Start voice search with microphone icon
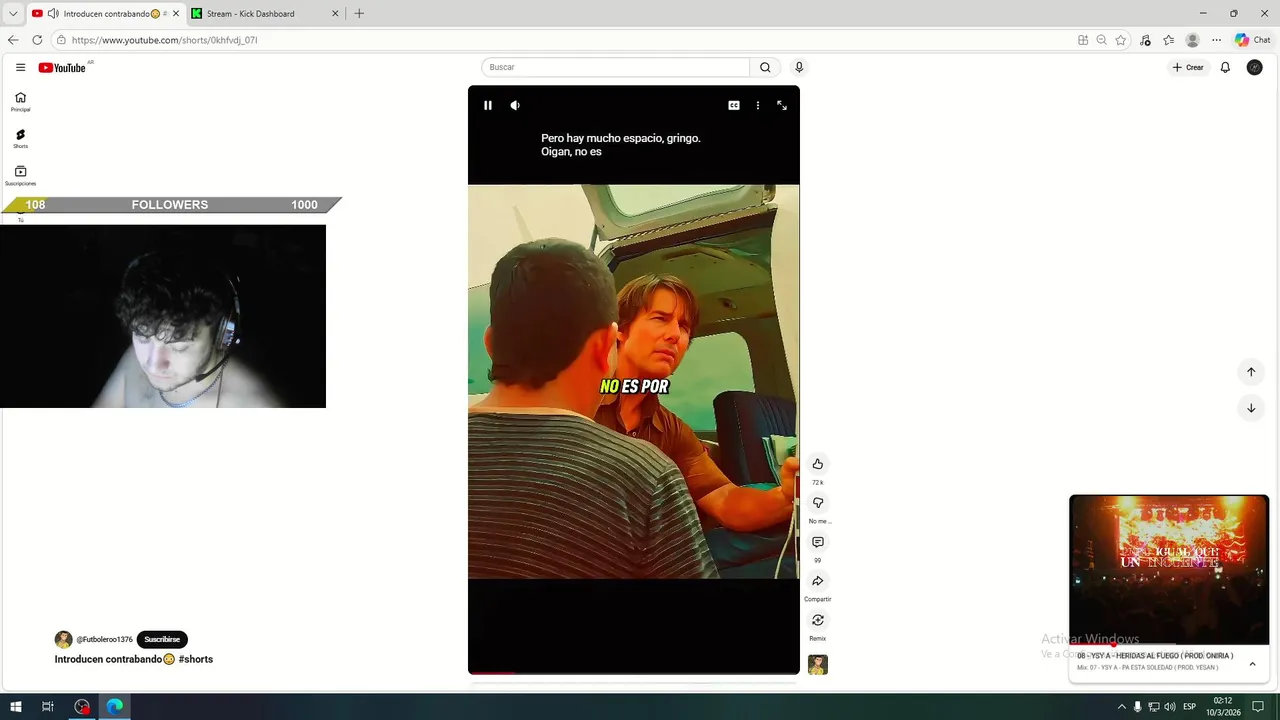Image resolution: width=1280 pixels, height=720 pixels. pyautogui.click(x=798, y=67)
